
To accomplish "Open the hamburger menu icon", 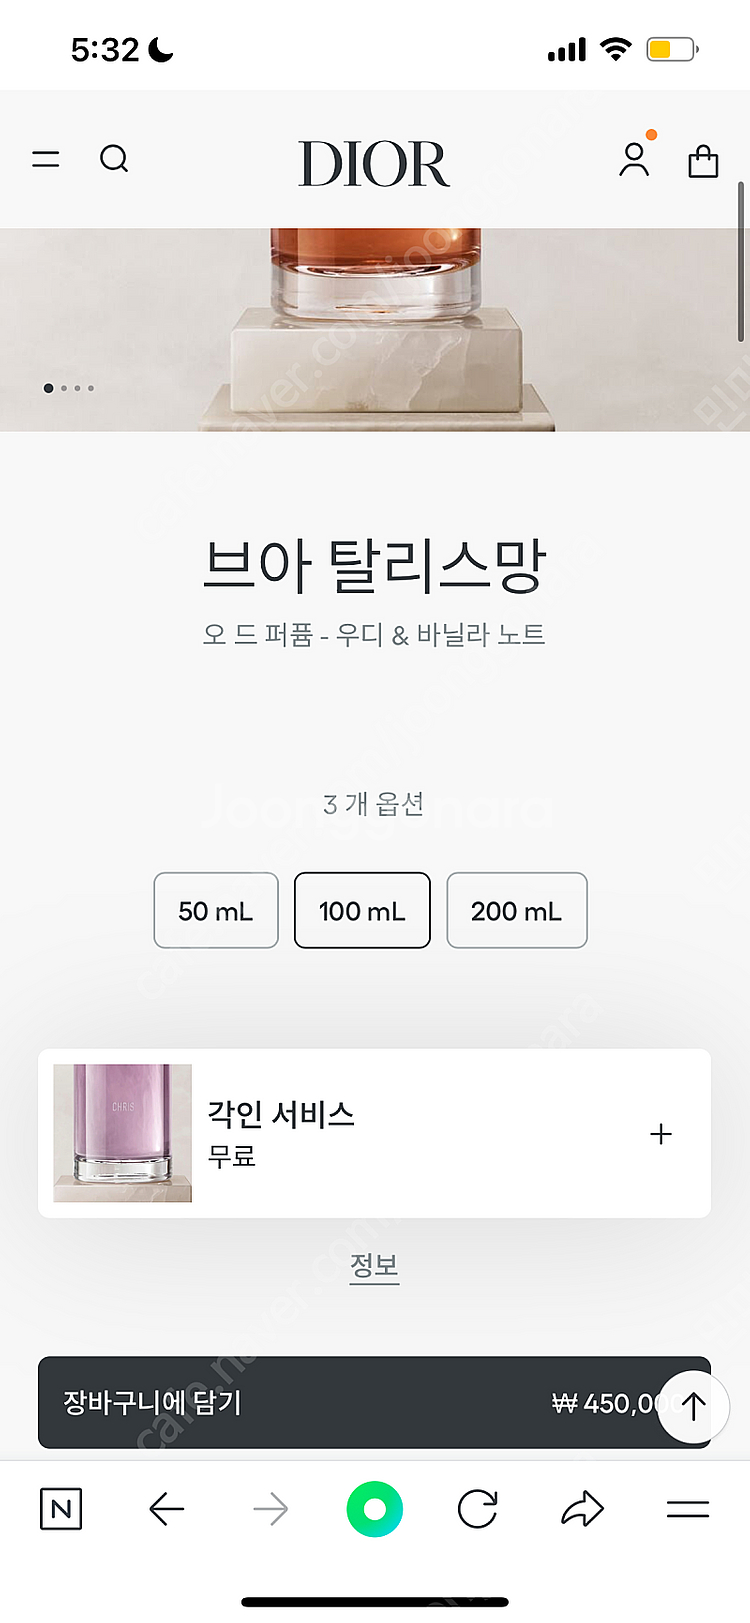I will pos(46,159).
